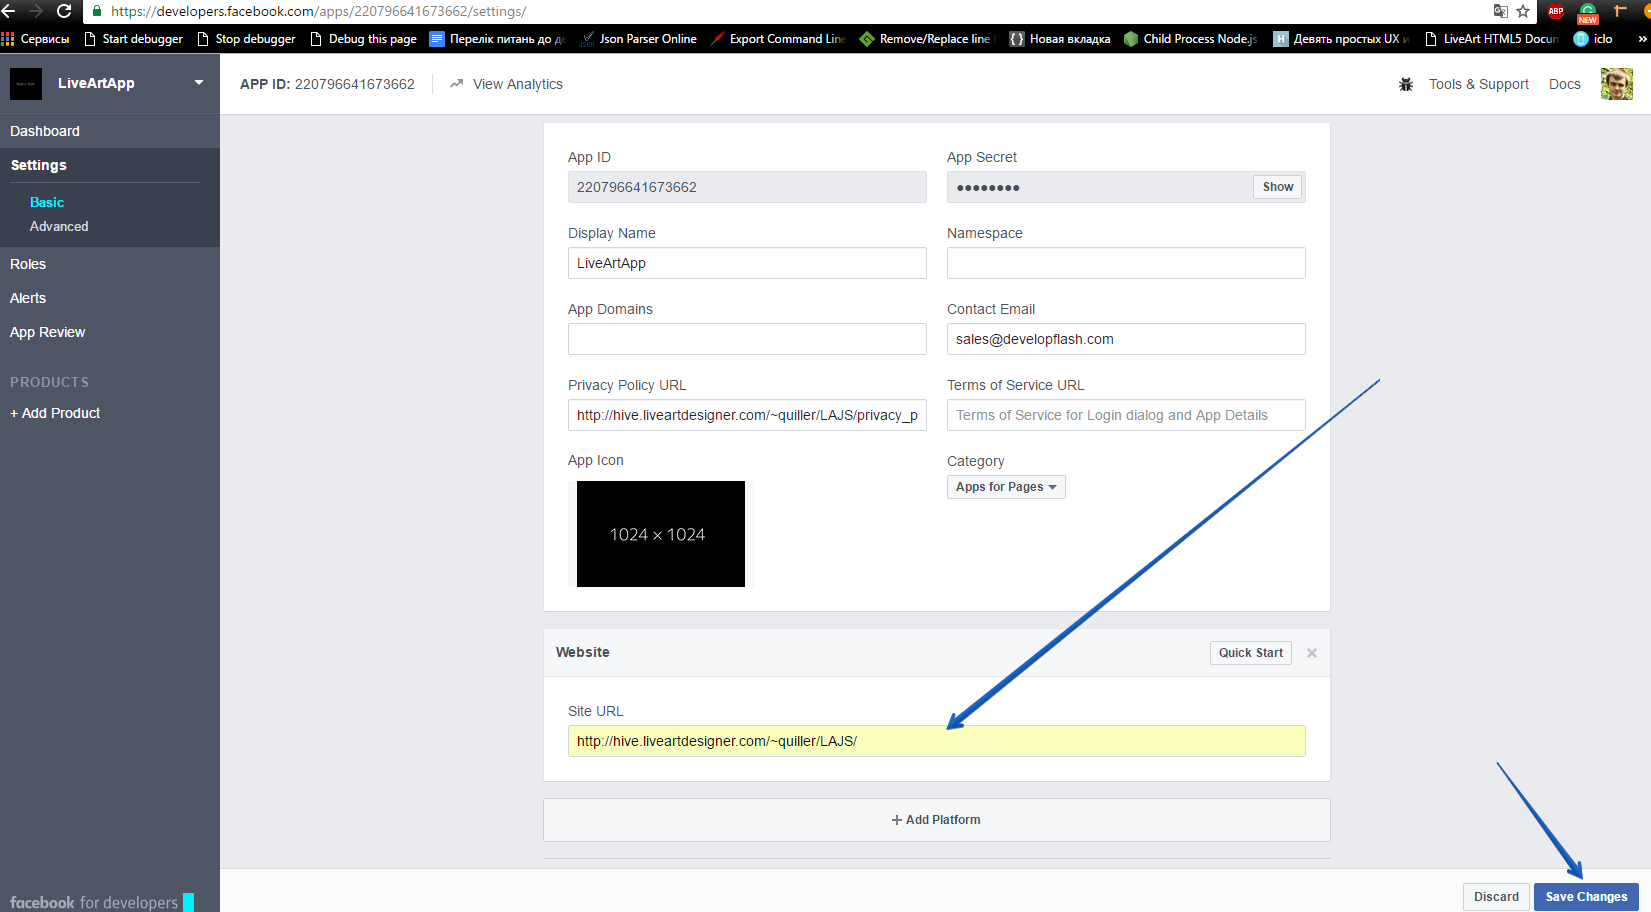
Task: Click the browser back arrow
Action: pyautogui.click(x=9, y=11)
